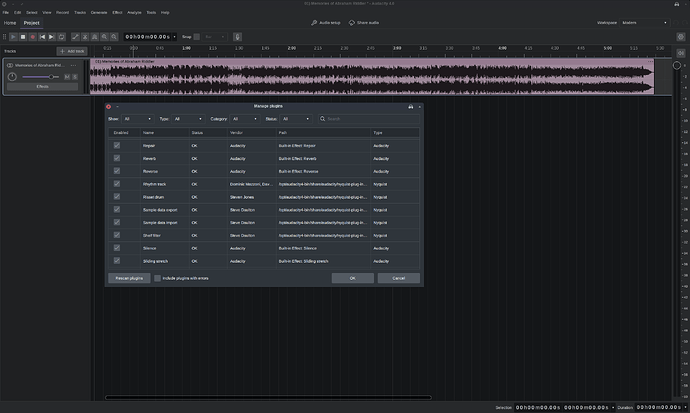Click the Stop transport button

click(x=23, y=37)
